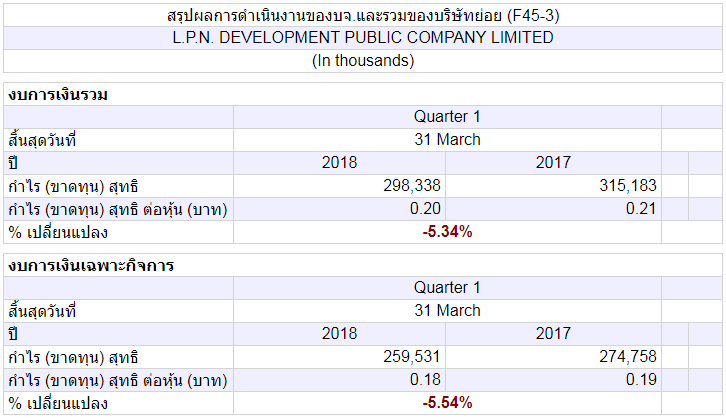Image resolution: width=726 pixels, height=418 pixels.
Task: Select first table's 2018 year header
Action: pos(339,162)
